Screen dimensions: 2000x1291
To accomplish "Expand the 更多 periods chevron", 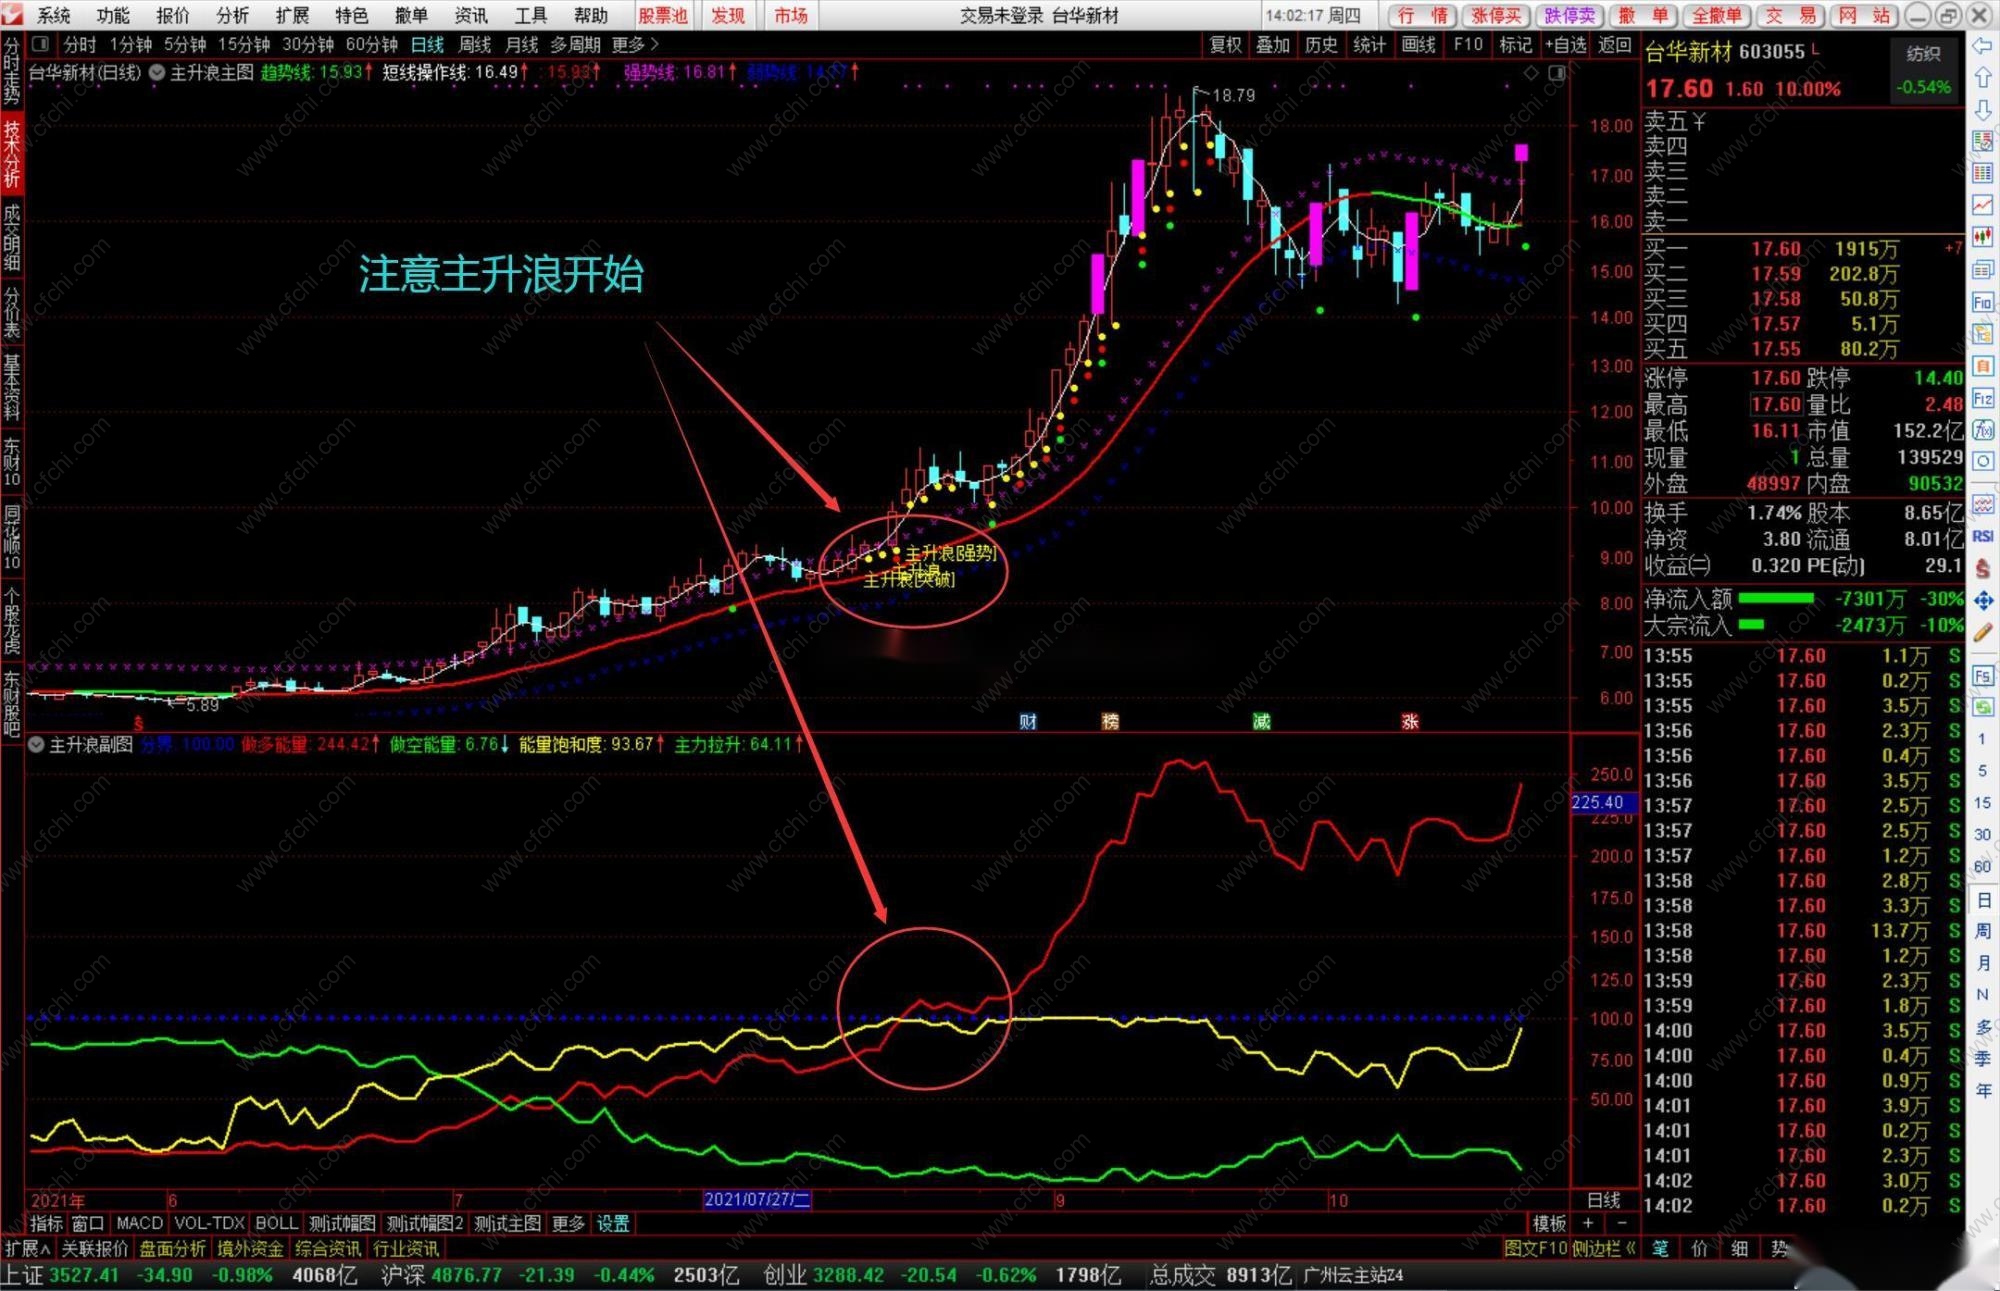I will click(x=654, y=44).
